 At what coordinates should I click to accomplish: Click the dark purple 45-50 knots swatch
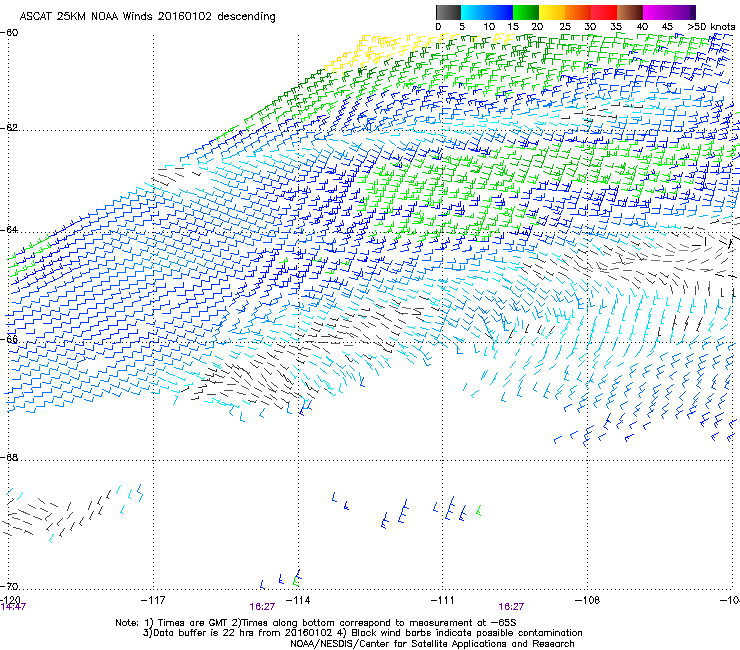(x=682, y=12)
